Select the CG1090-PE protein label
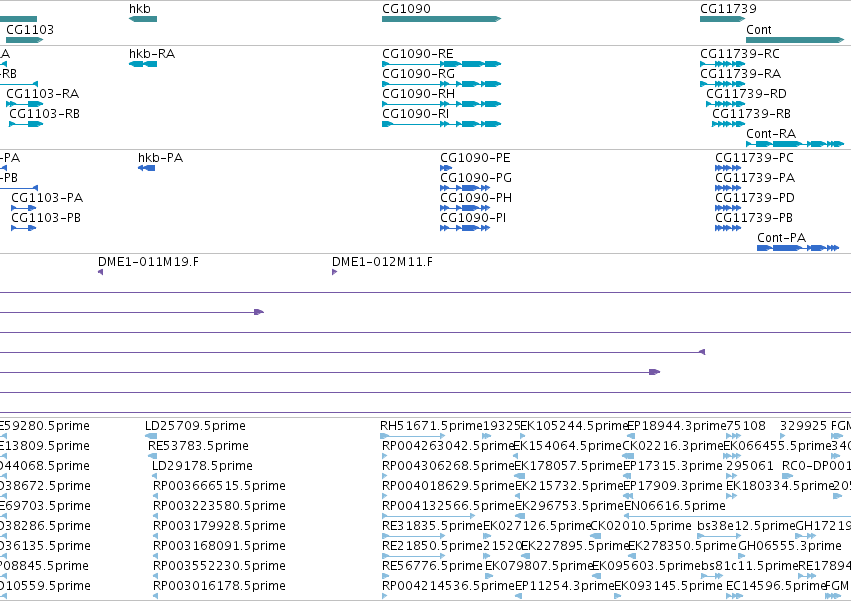The image size is (851, 601). (x=475, y=158)
